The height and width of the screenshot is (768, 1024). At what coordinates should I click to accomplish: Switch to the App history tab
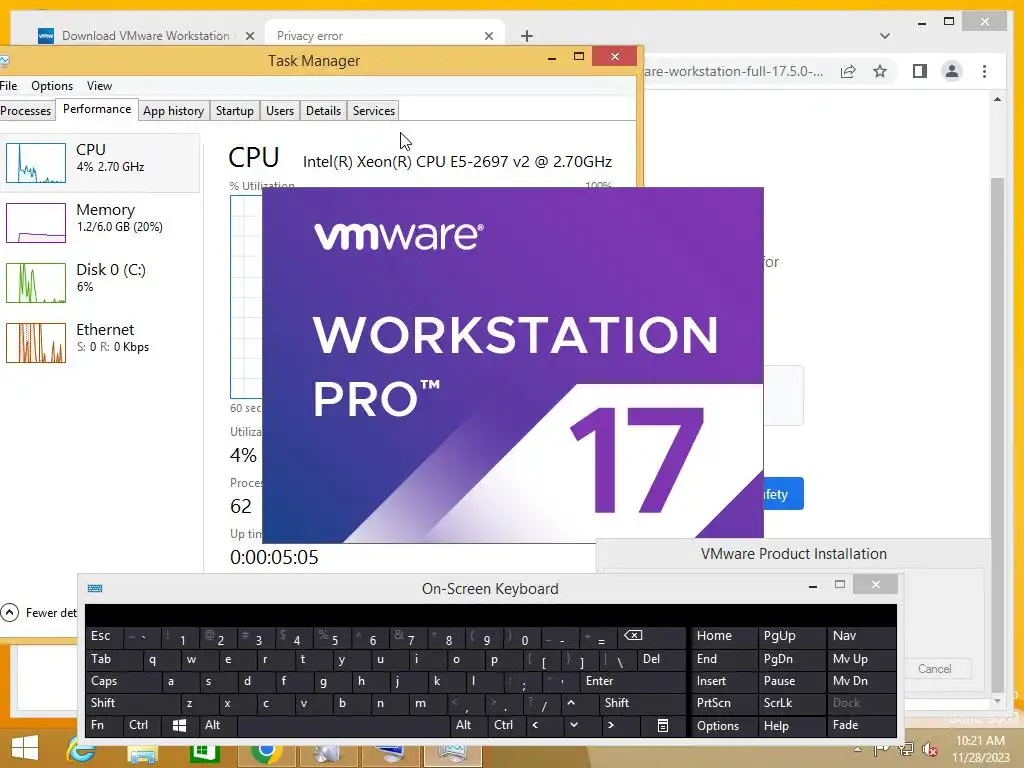tap(174, 111)
